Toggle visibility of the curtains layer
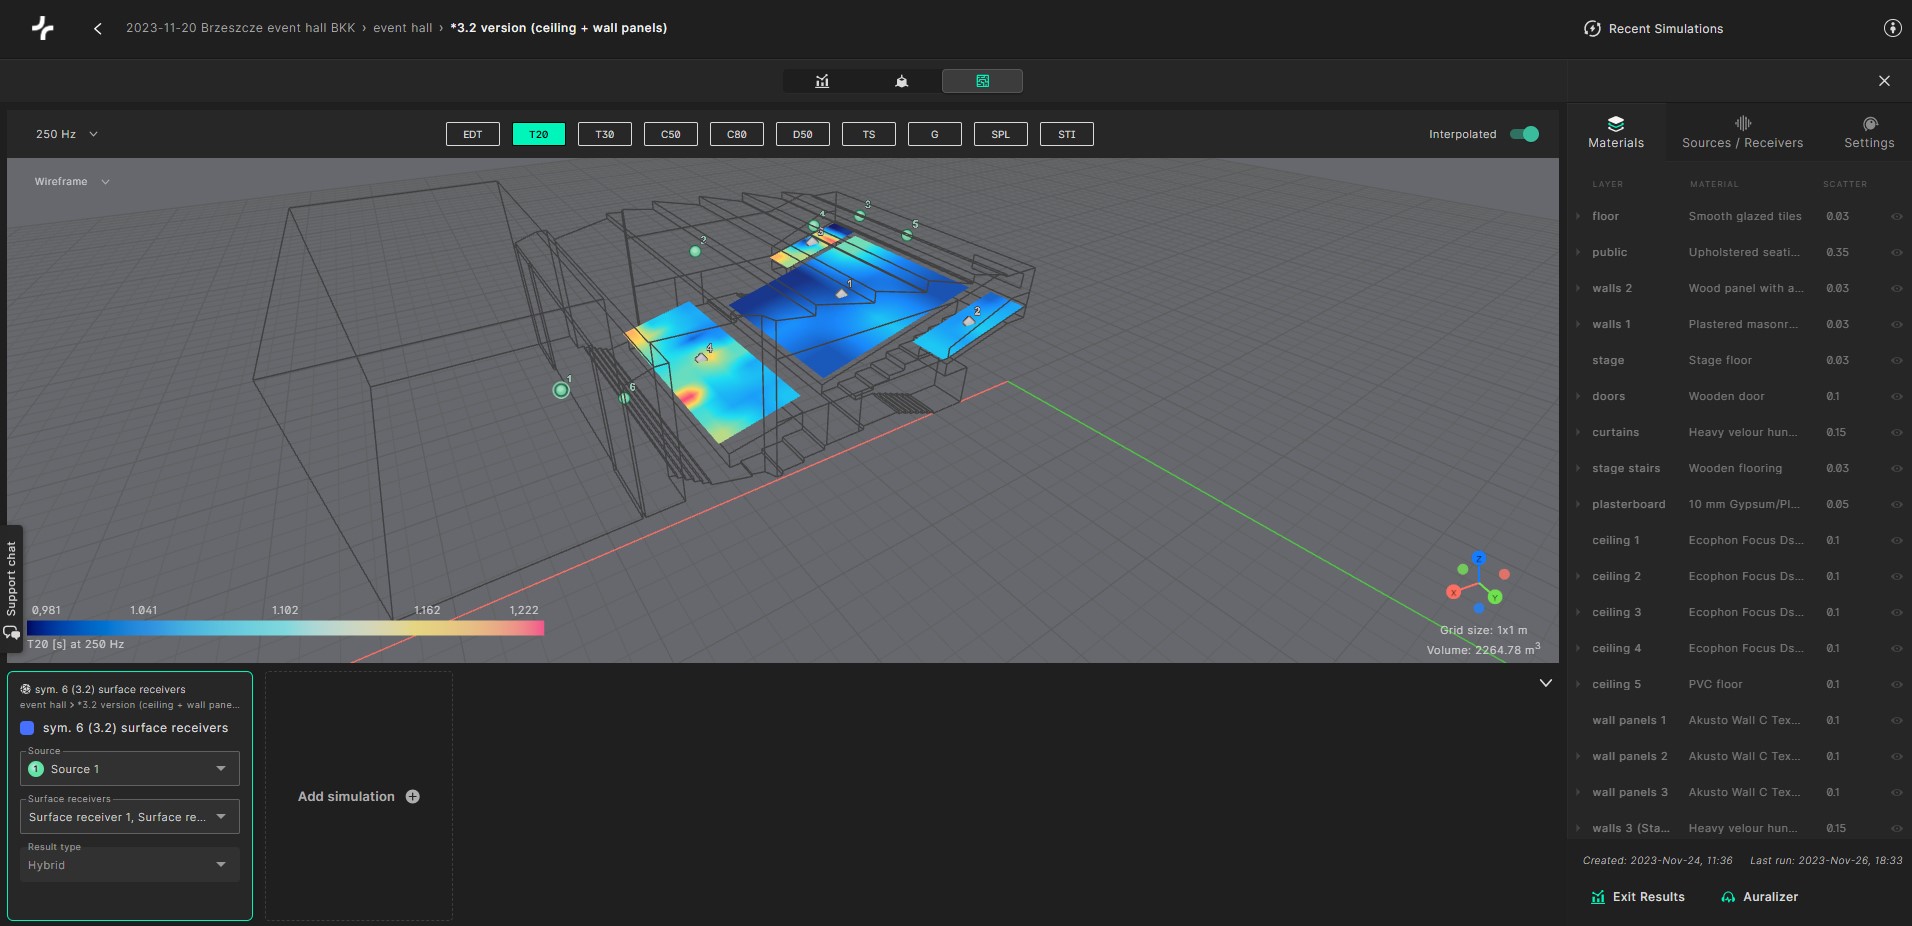The image size is (1912, 926). (x=1896, y=433)
